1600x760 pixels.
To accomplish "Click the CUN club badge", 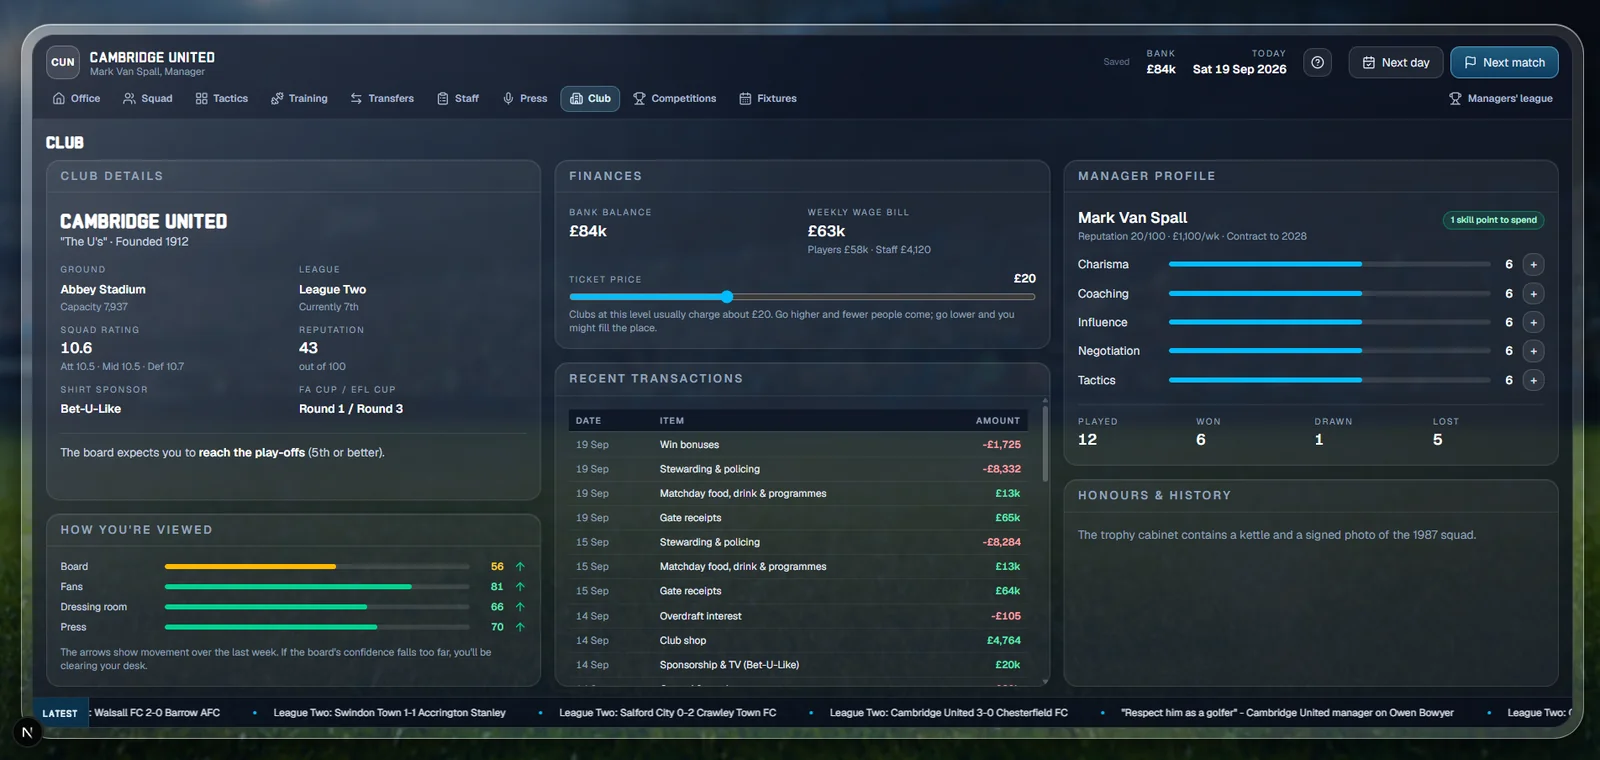I will pos(63,62).
